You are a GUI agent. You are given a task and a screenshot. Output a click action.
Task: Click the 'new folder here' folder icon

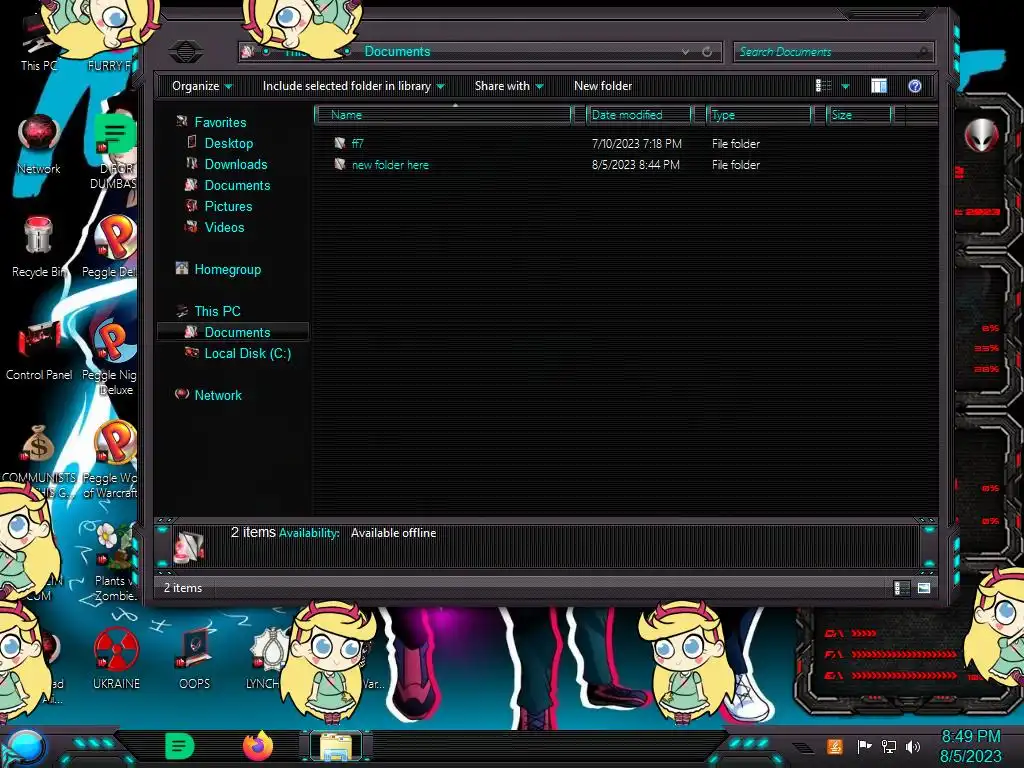pos(340,165)
